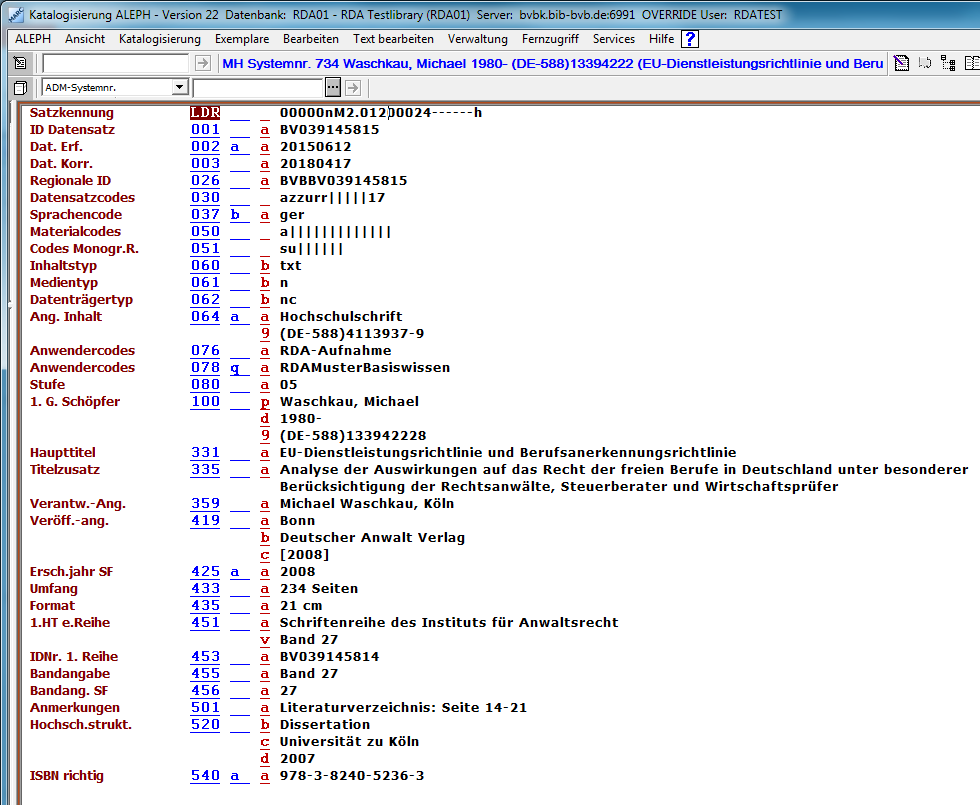
Task: Click the ALEPH application icon in title bar
Action: click(14, 13)
